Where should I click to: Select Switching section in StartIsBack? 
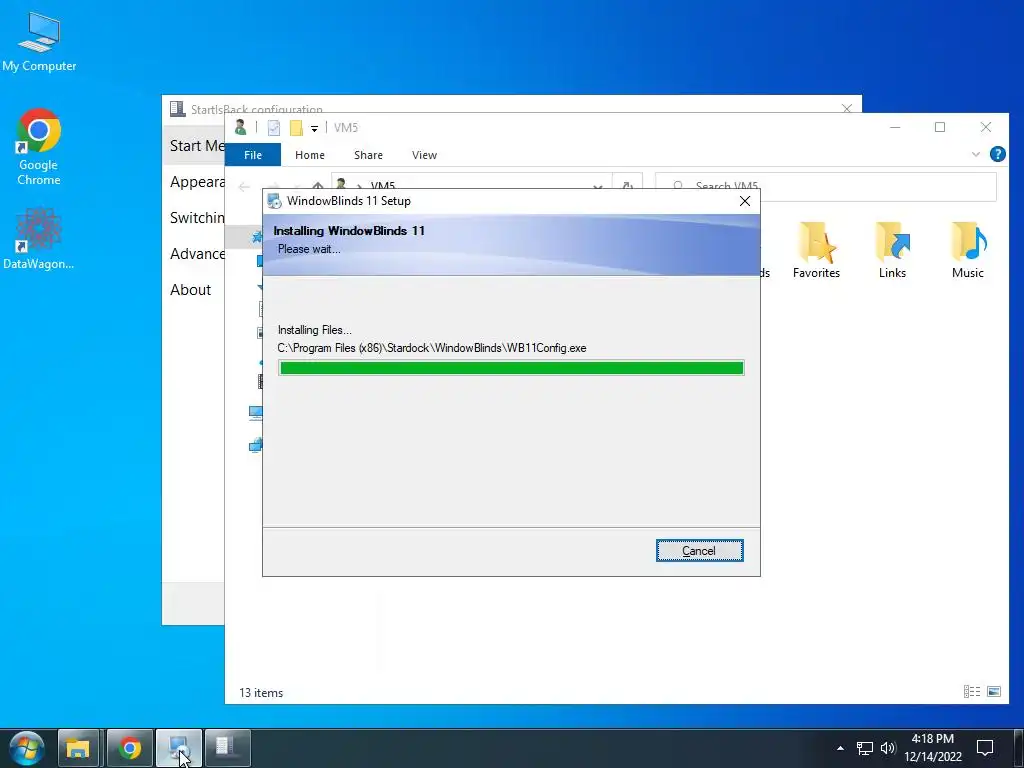(197, 217)
